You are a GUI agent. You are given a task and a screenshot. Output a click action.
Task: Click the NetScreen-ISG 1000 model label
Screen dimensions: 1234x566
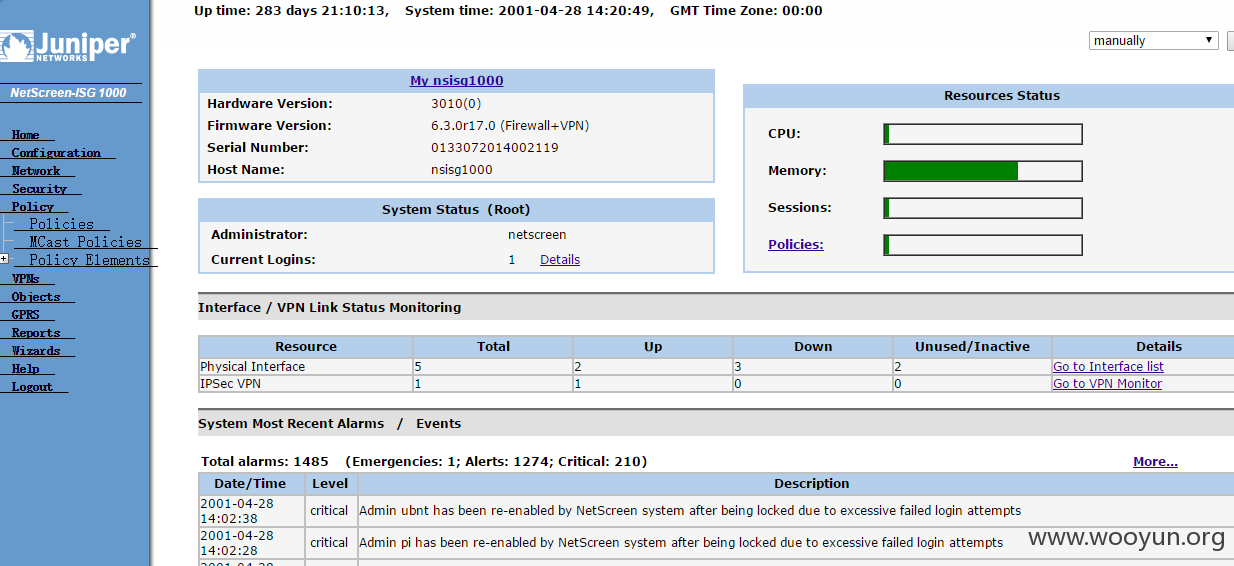68,93
